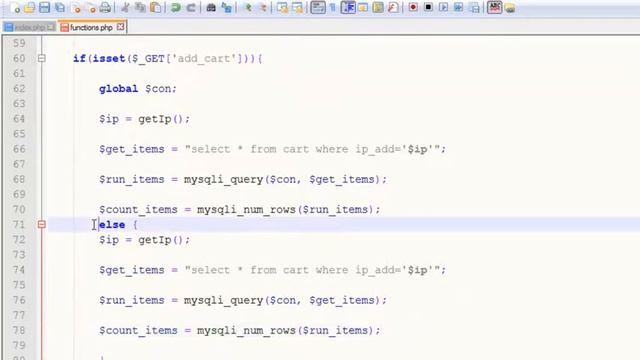
Task: Click '$ip = getIp();' on line 64
Action: tap(144, 119)
